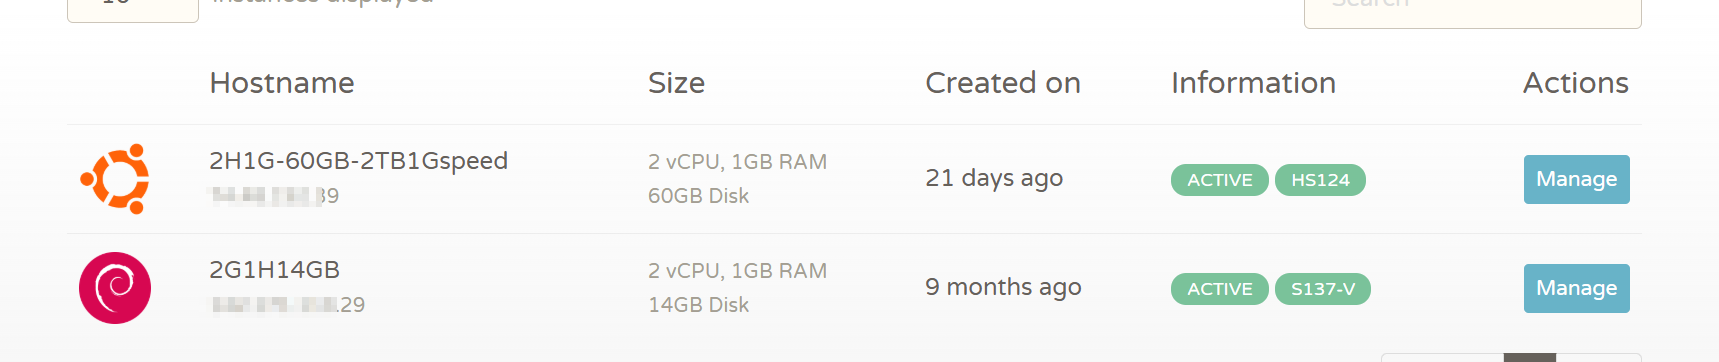
Task: Click the S137-V node badge
Action: [x=1323, y=289]
